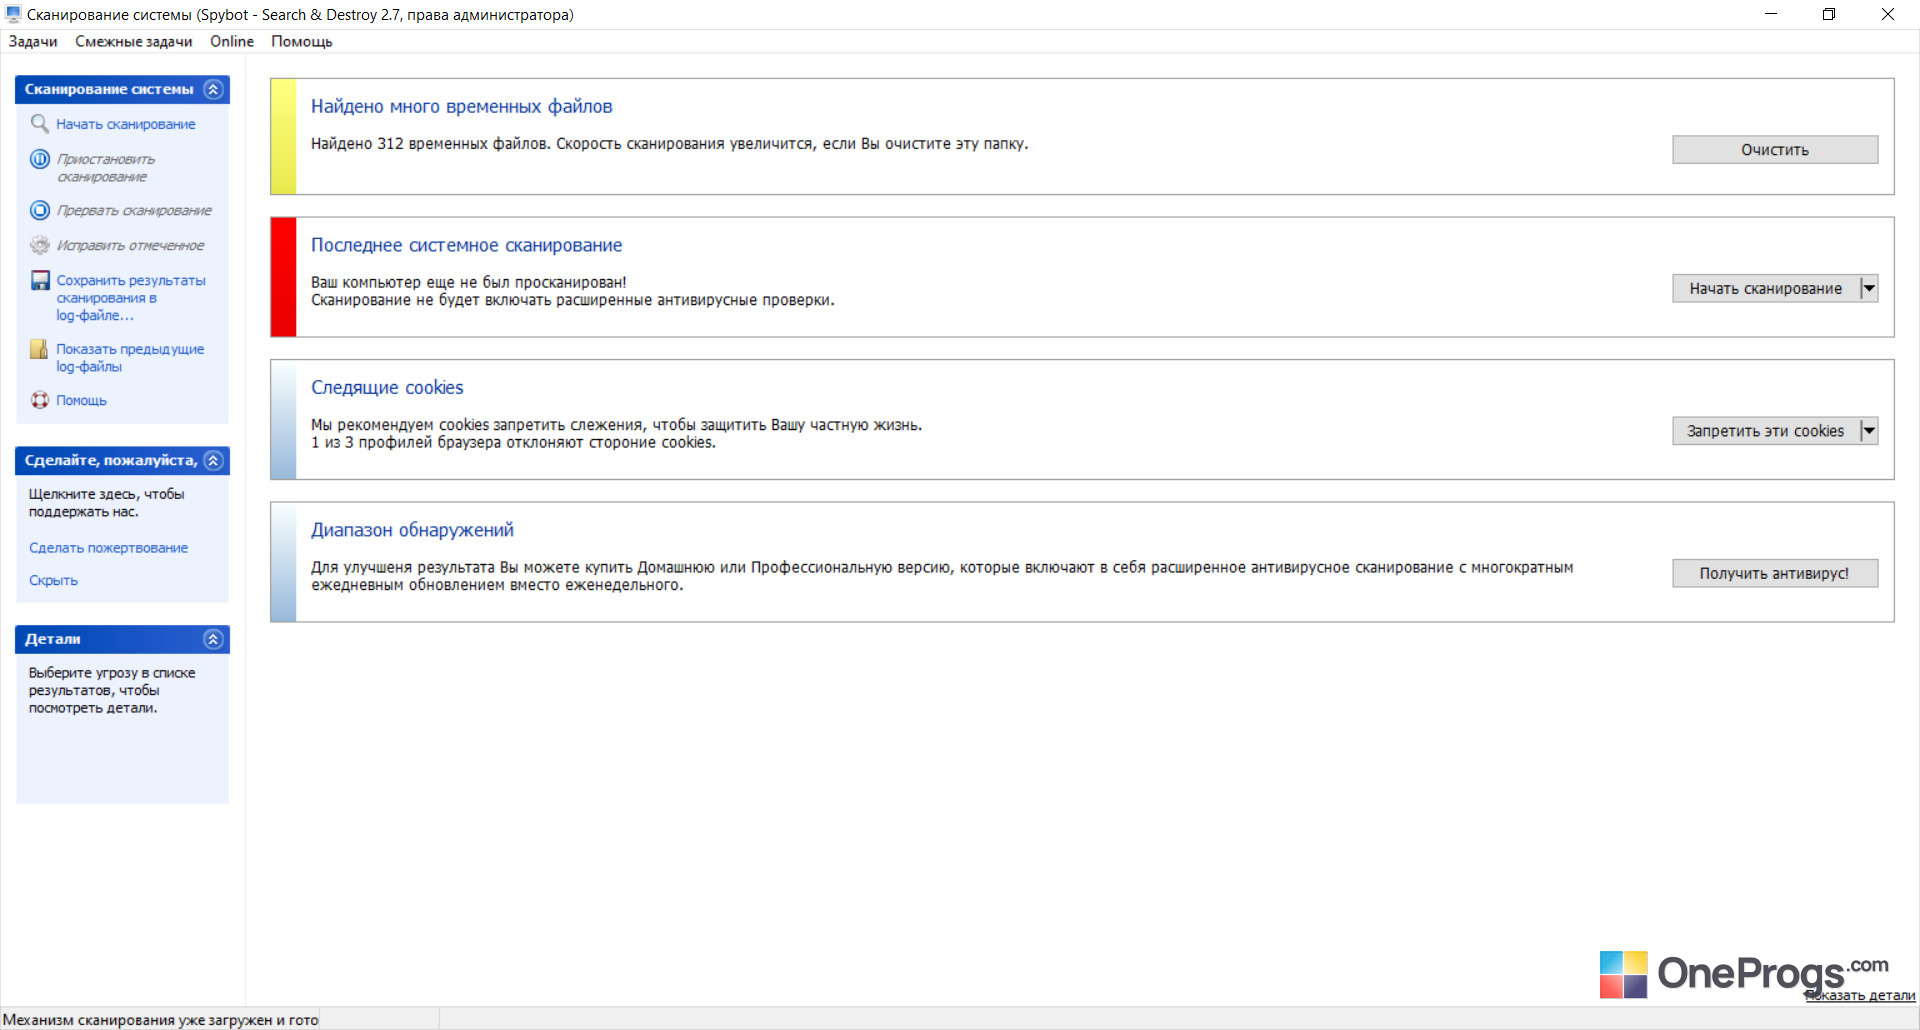Click Показать детали link at bottom right
Viewport: 1920px width, 1030px height.
pyautogui.click(x=1860, y=995)
